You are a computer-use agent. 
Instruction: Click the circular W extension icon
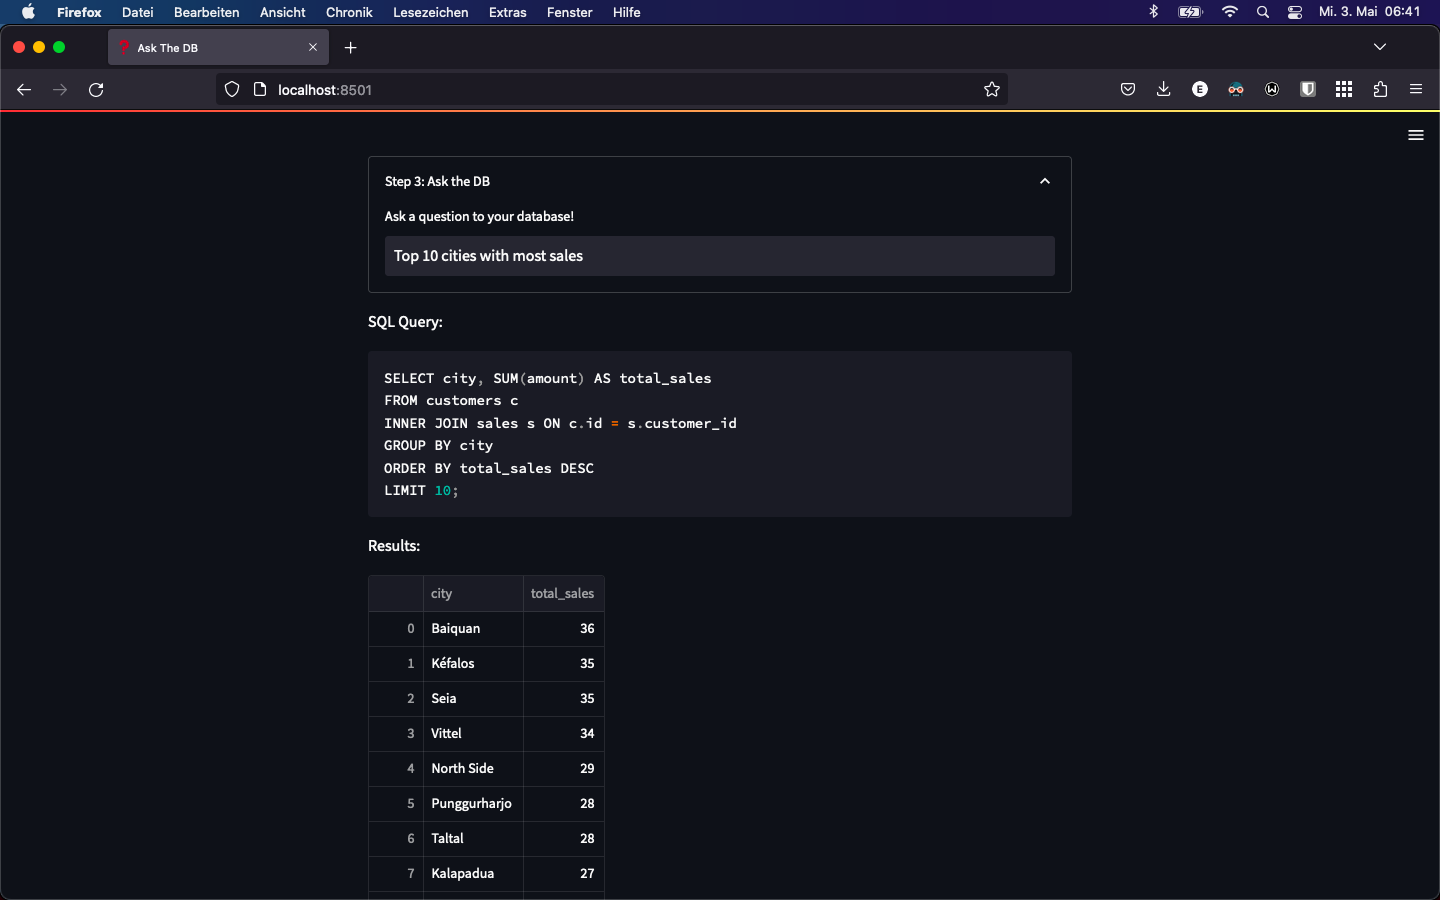click(1272, 90)
